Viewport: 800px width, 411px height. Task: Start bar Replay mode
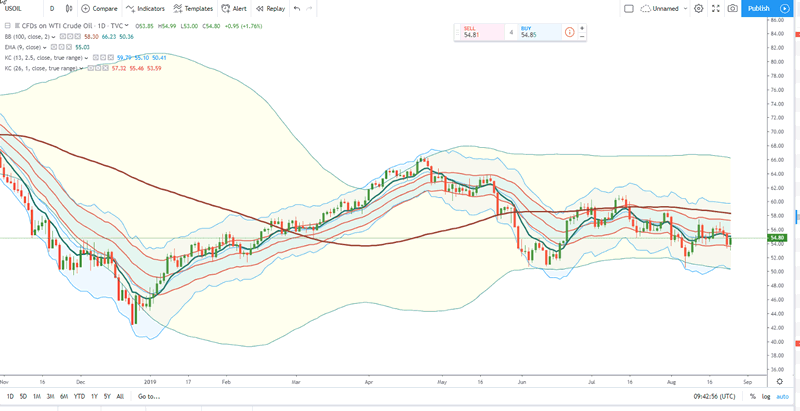[x=270, y=8]
